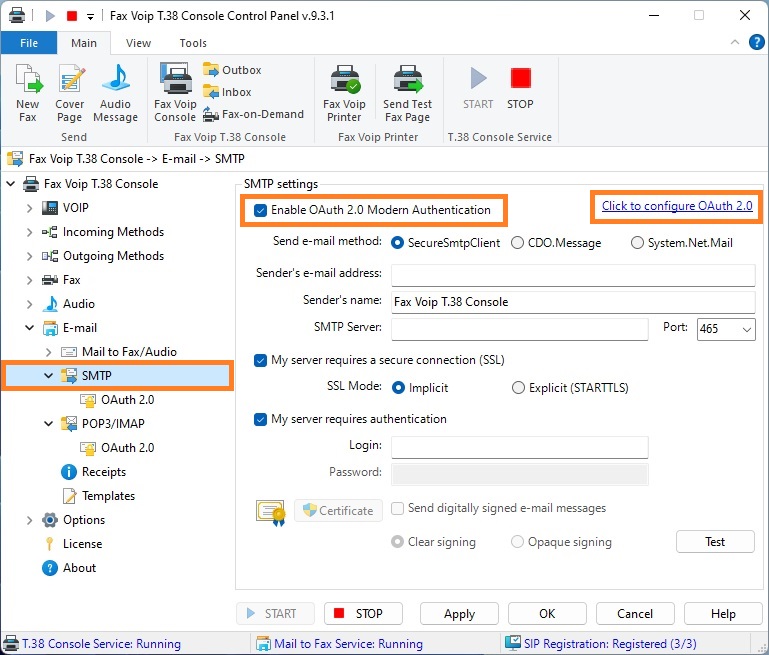Viewport: 769px width, 655px height.
Task: Select CDO.Message send method
Action: click(x=517, y=243)
